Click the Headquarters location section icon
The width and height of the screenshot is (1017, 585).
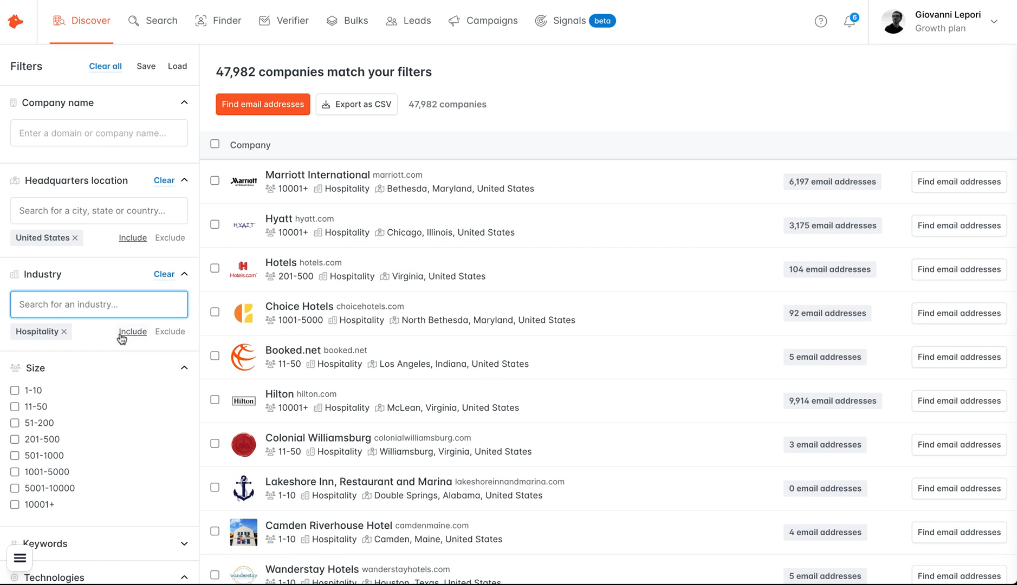tap(15, 180)
